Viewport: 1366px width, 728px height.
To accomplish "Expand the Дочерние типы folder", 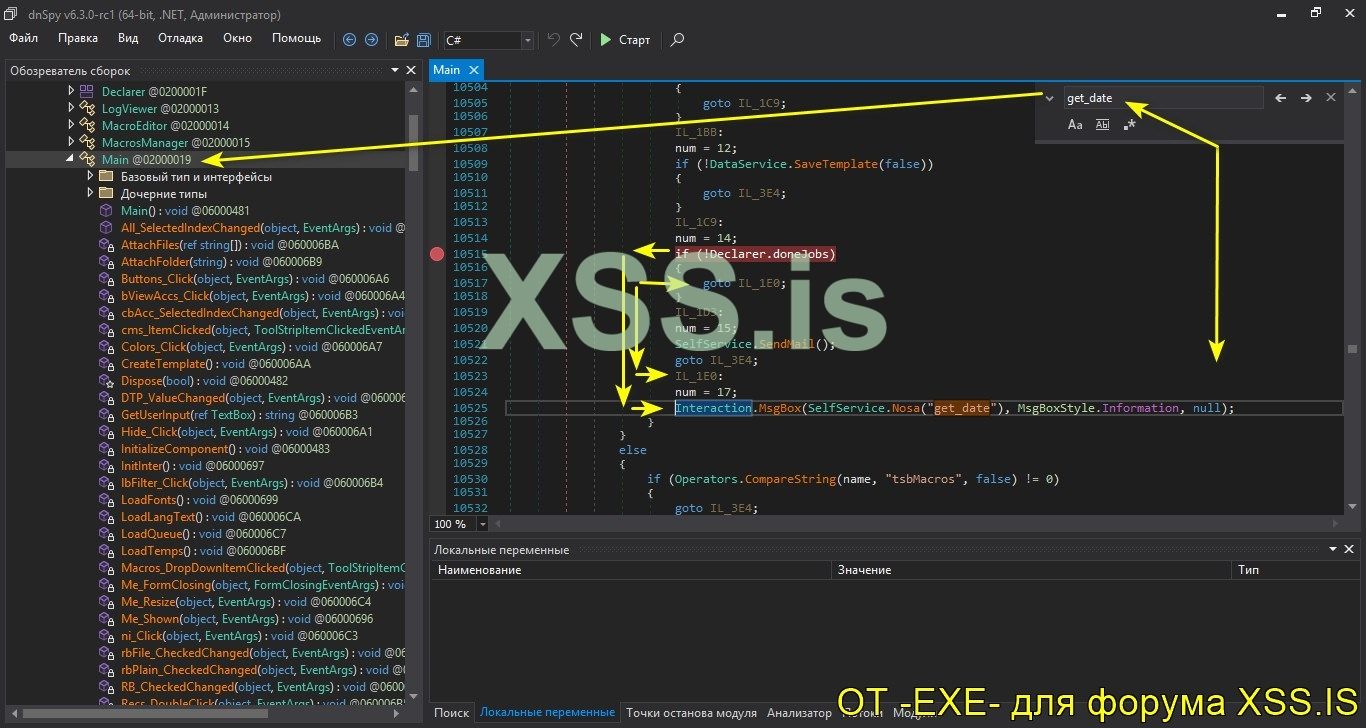I will pos(90,193).
